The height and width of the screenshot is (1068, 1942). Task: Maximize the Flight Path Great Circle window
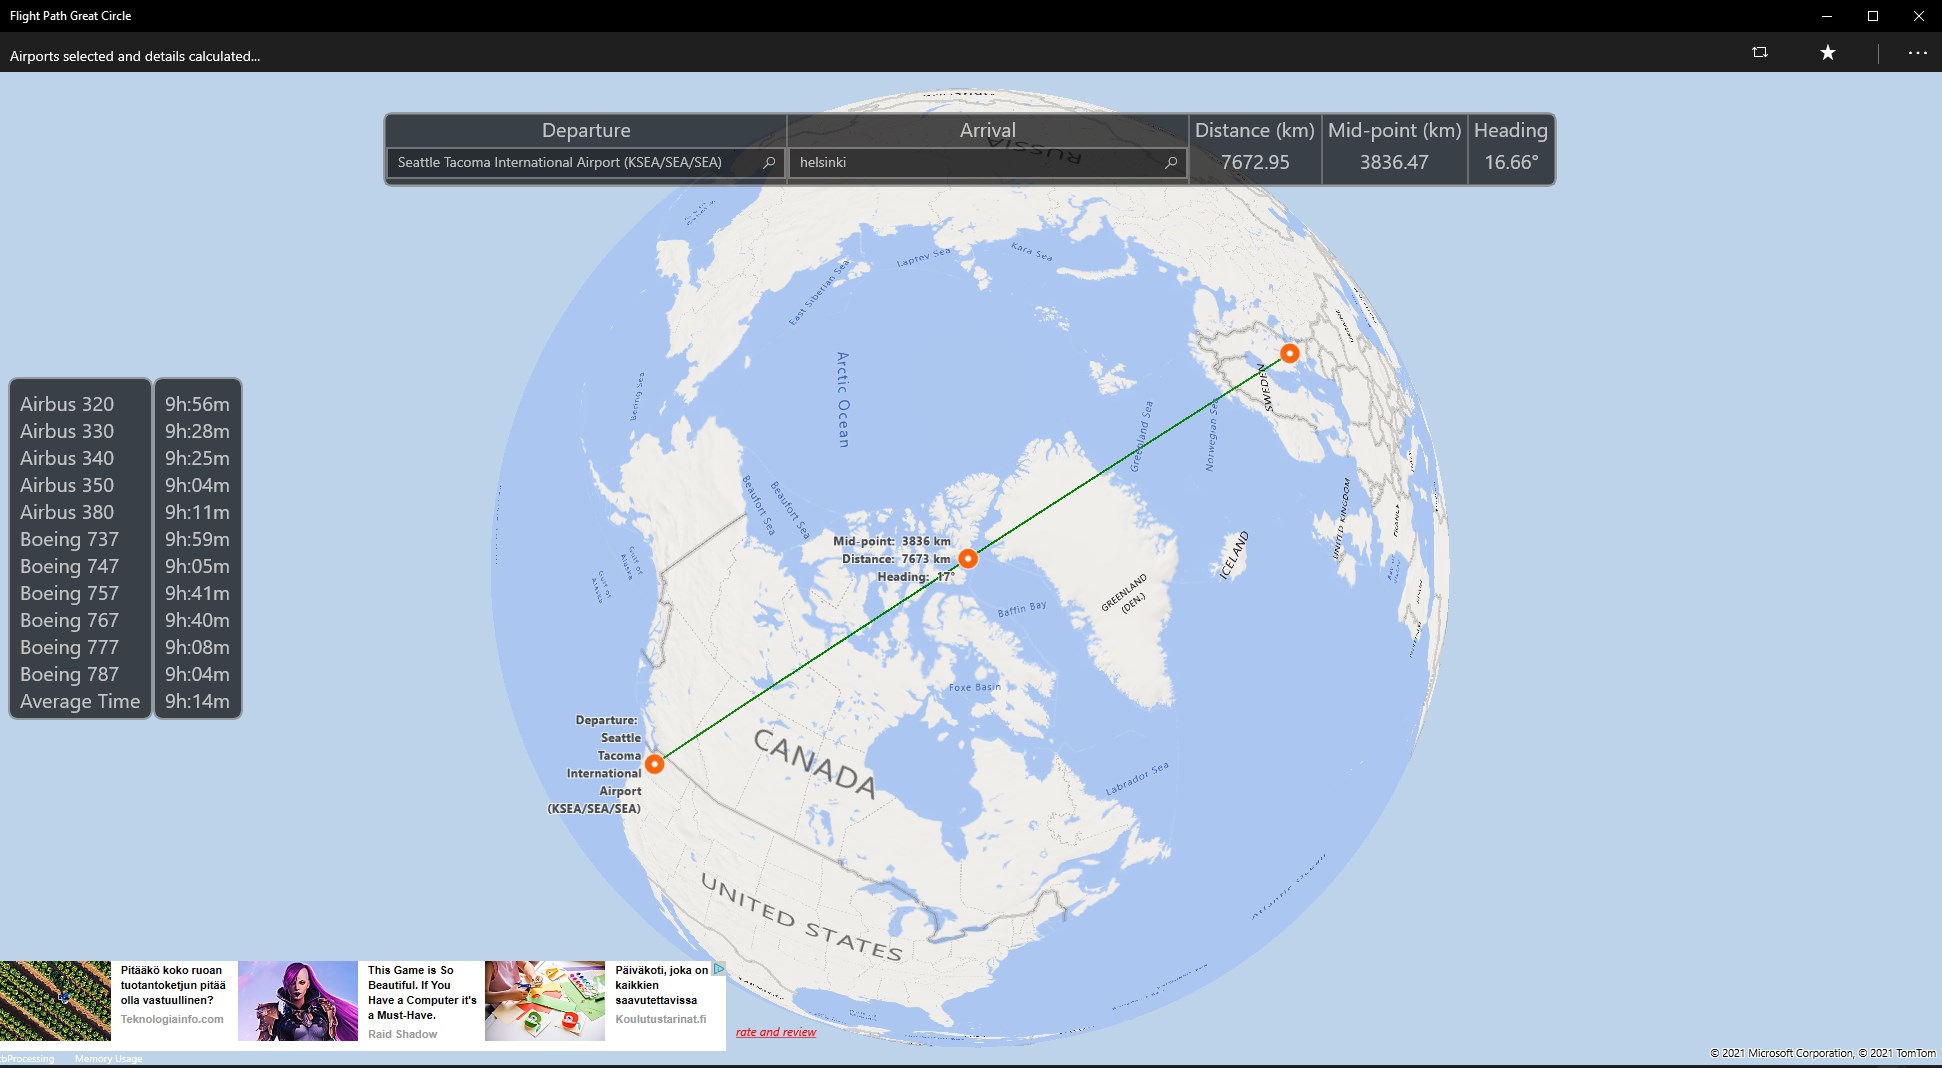pyautogui.click(x=1873, y=16)
